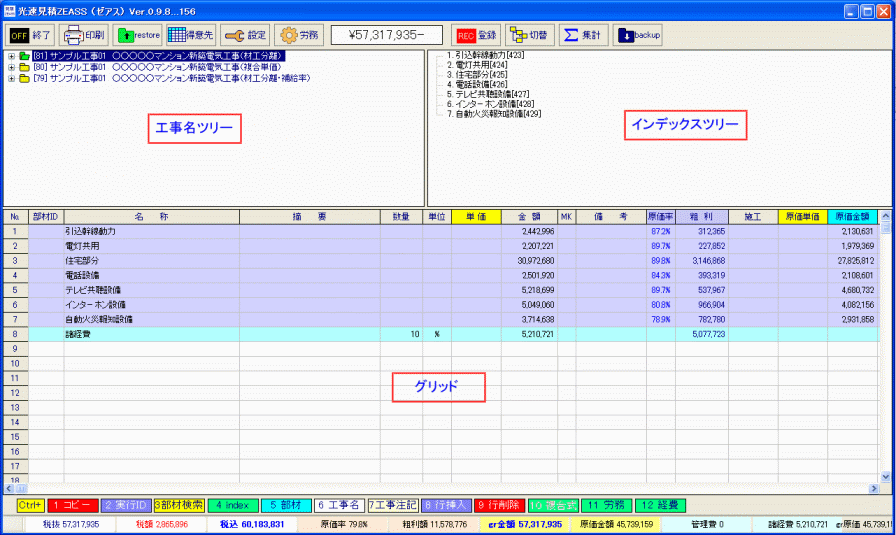The image size is (896, 535).
Task: Select index item 5. テレビ共聴設備[427]
Action: coord(487,94)
